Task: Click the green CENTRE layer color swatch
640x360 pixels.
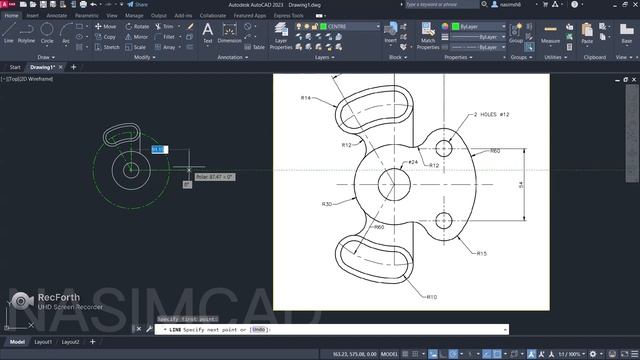Action: (323, 27)
